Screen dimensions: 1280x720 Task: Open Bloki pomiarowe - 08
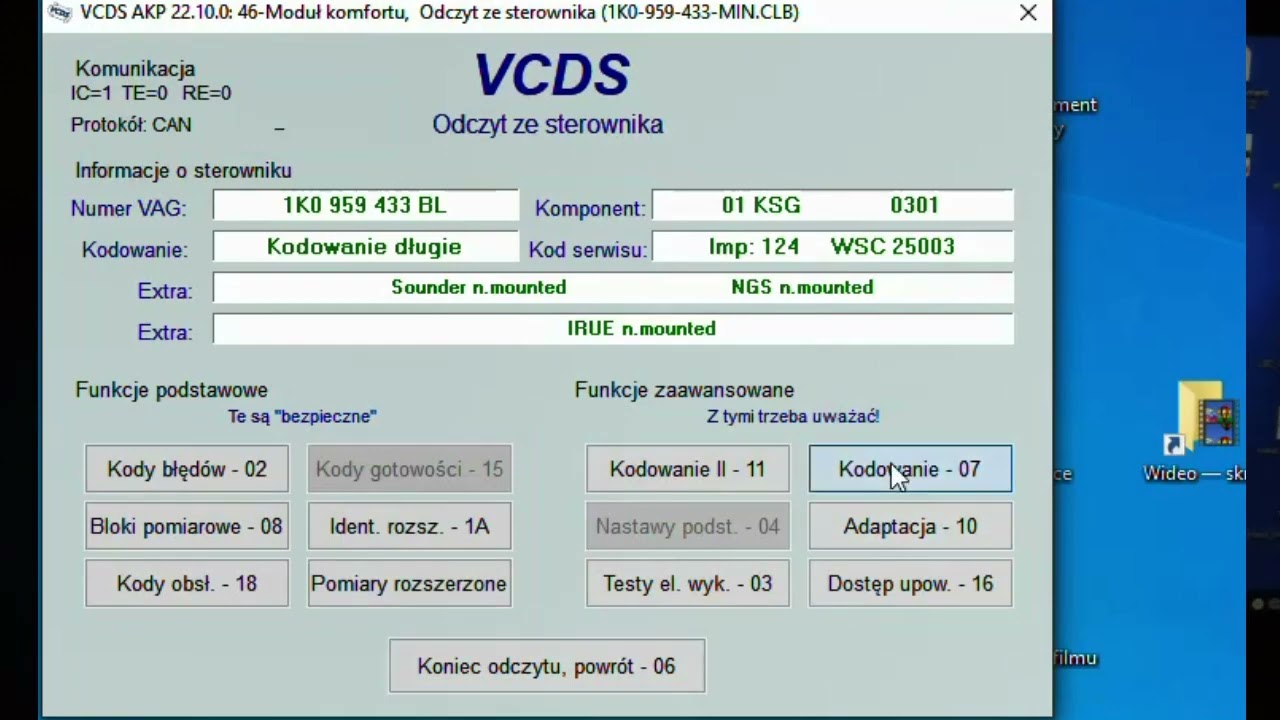187,526
